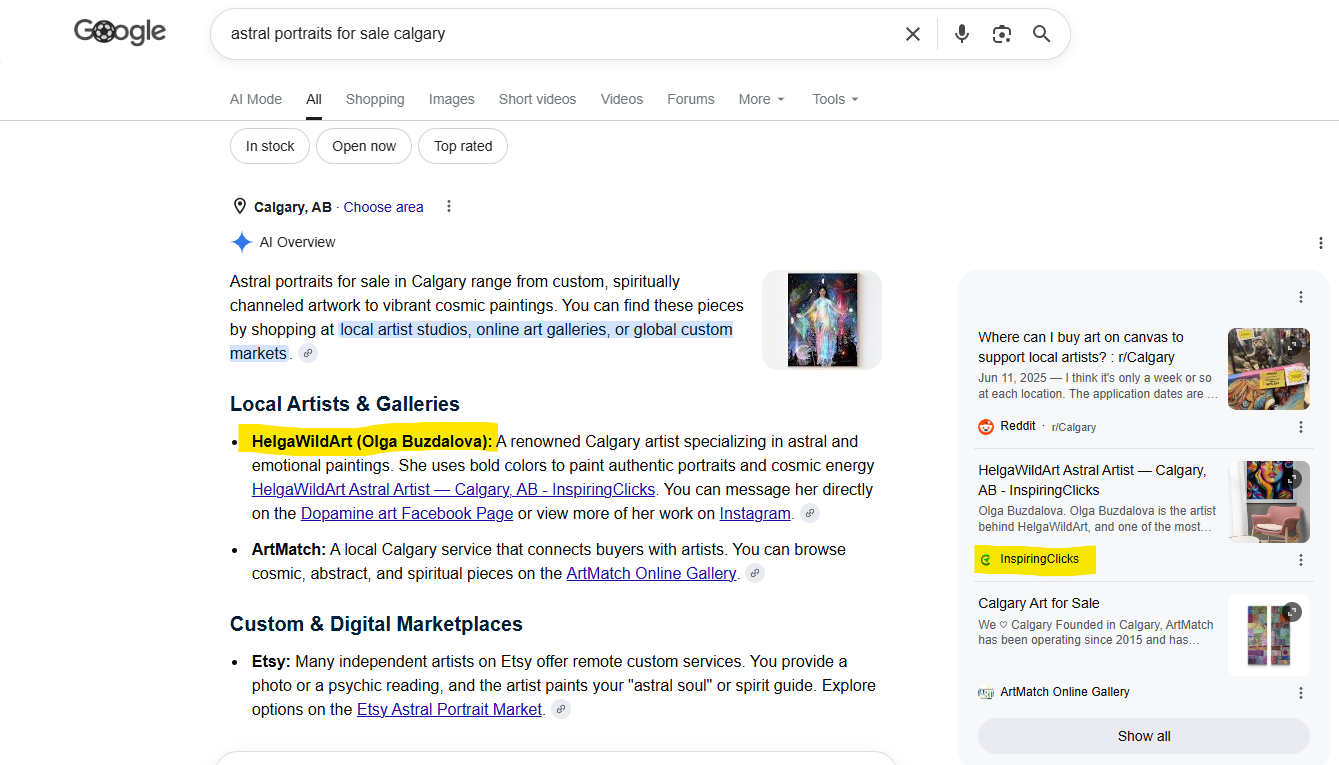
Task: Open the ArtMatch Online Gallery link
Action: (x=652, y=574)
